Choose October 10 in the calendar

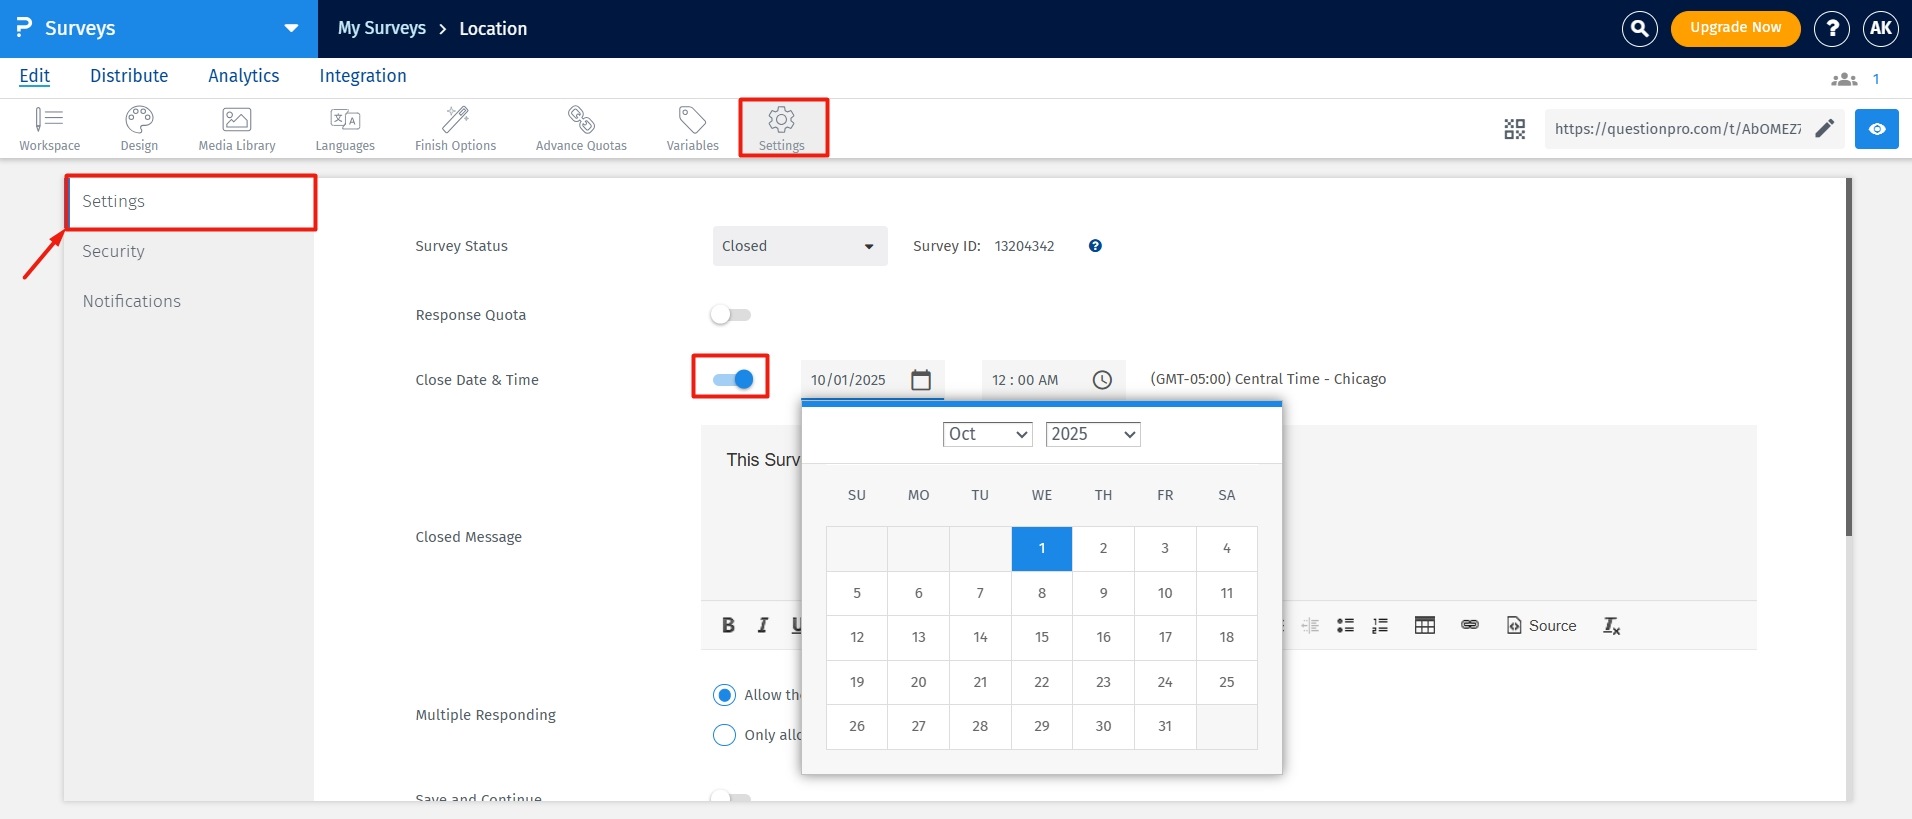(x=1165, y=593)
